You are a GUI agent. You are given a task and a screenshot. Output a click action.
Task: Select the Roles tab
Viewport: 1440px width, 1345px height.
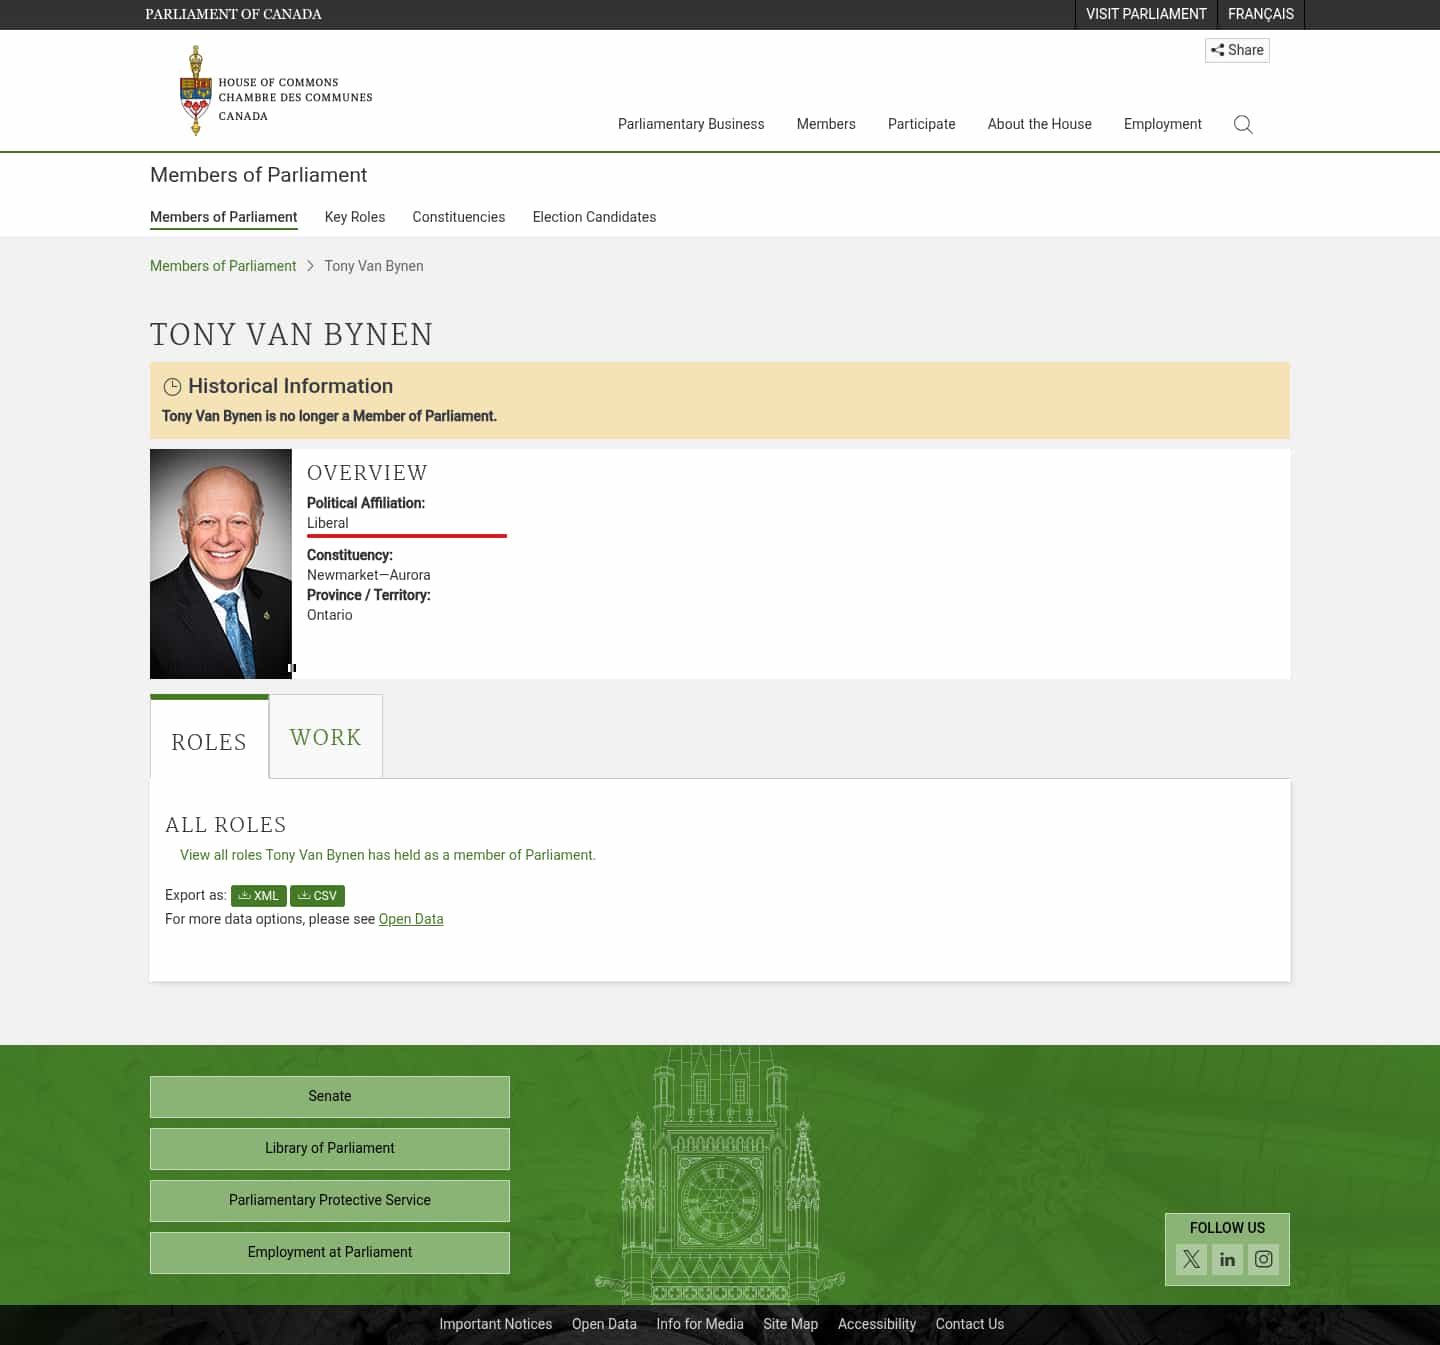[209, 739]
